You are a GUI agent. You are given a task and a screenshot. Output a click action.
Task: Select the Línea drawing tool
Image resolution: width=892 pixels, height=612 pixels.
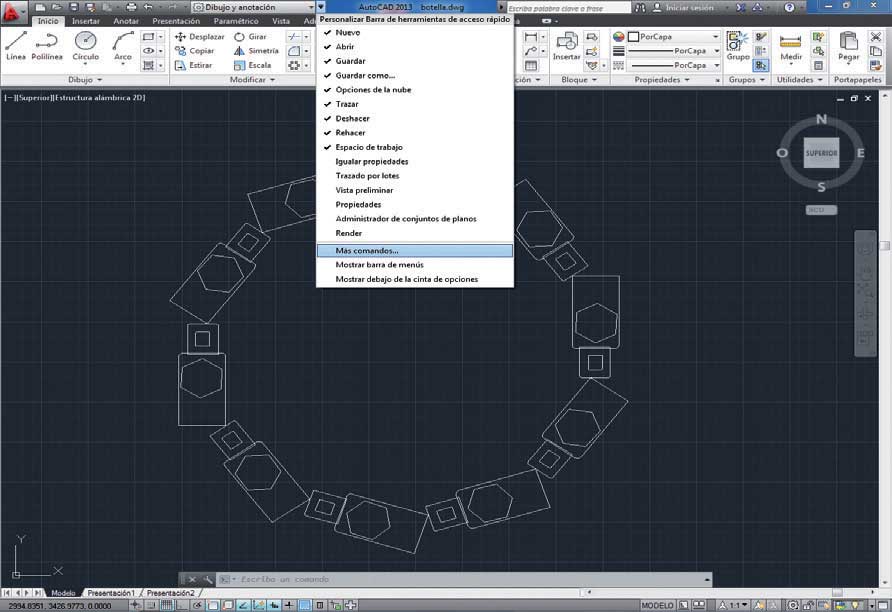click(16, 46)
